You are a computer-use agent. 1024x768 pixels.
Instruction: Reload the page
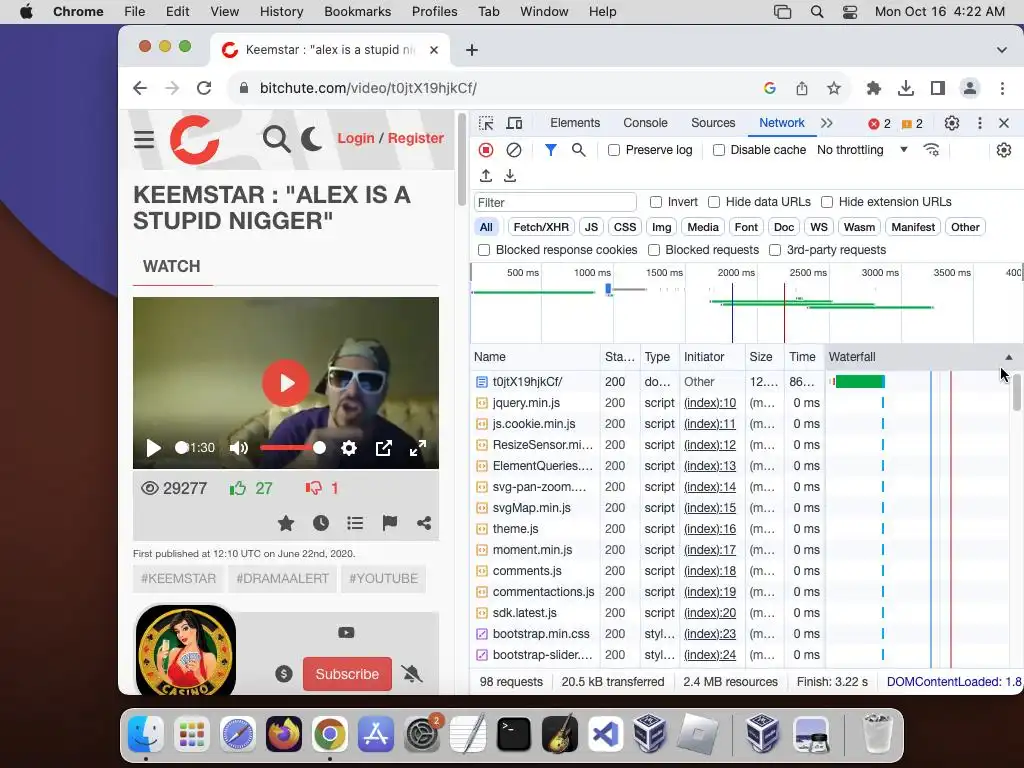(204, 88)
